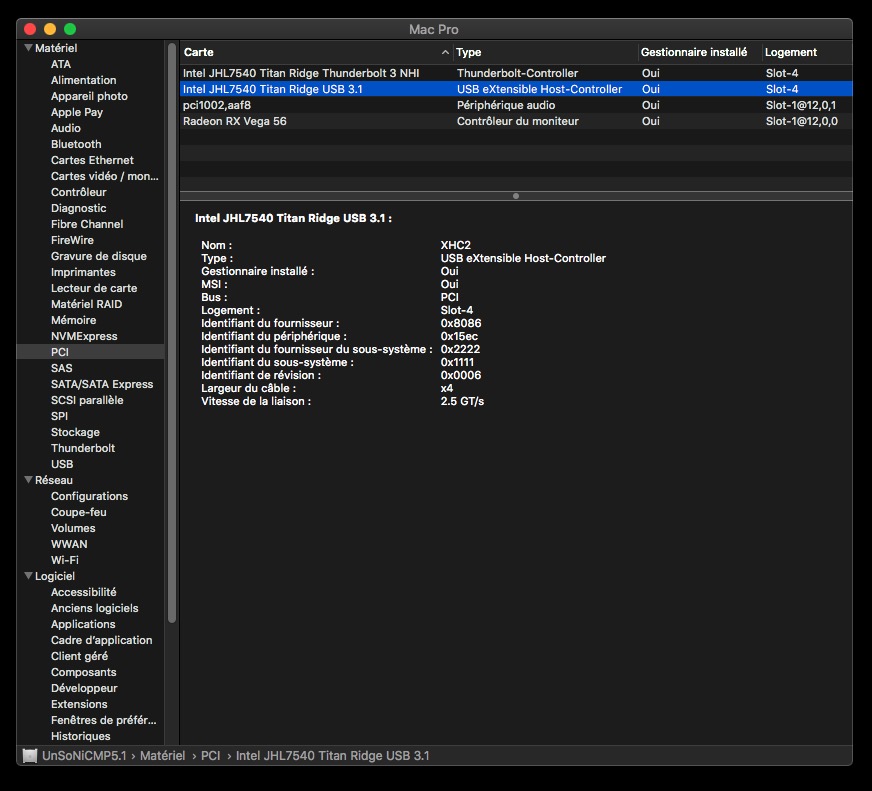The height and width of the screenshot is (791, 872).
Task: Select Cadre d'application in sidebar
Action: pos(101,640)
